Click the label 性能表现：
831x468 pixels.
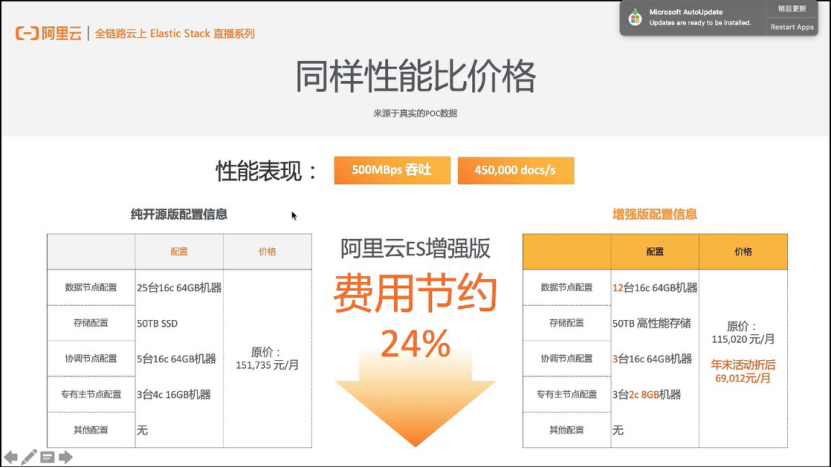[x=267, y=171]
